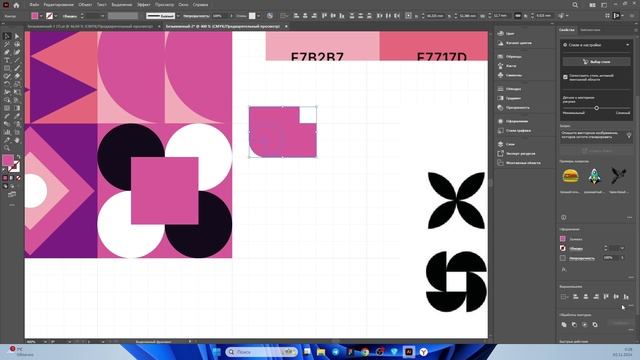
Task: Open the Align To dropdown in align section
Action: (x=564, y=297)
